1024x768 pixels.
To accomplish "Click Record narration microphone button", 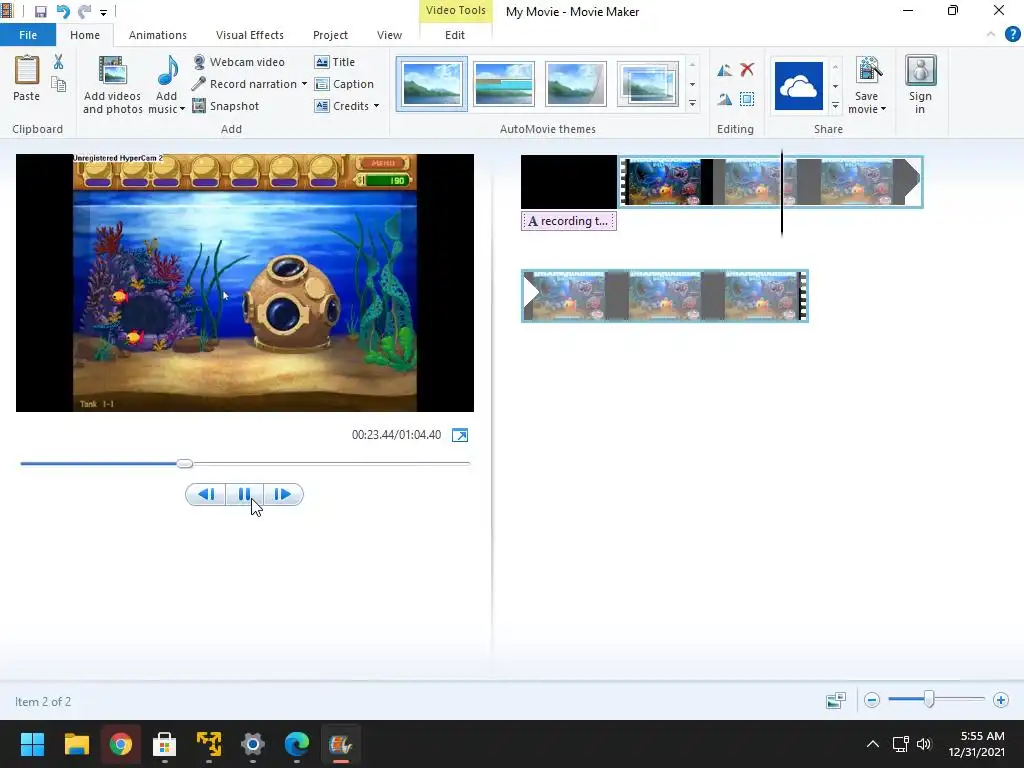I will click(244, 84).
